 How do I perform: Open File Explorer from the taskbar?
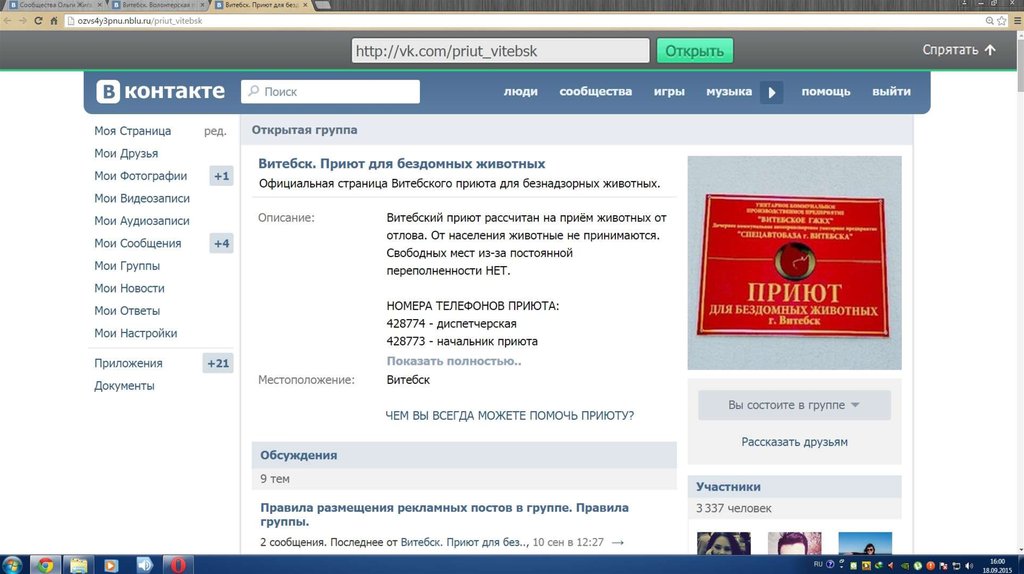(x=78, y=564)
